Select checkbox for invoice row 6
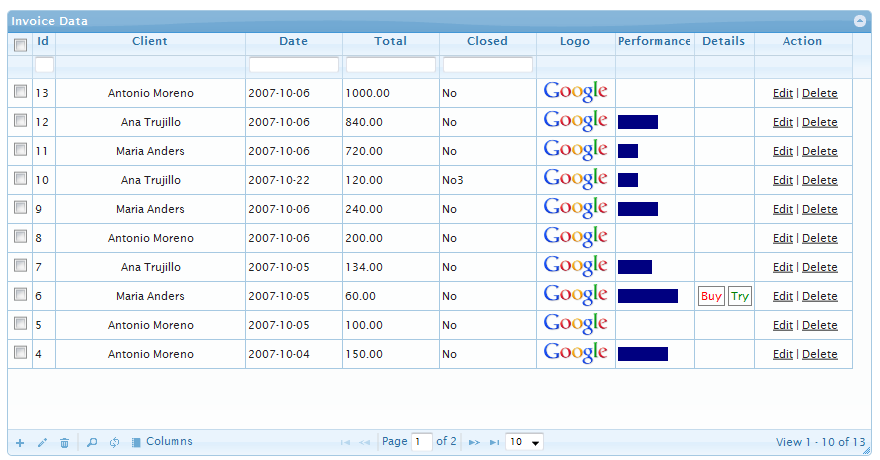The width and height of the screenshot is (880, 460). tap(20, 295)
